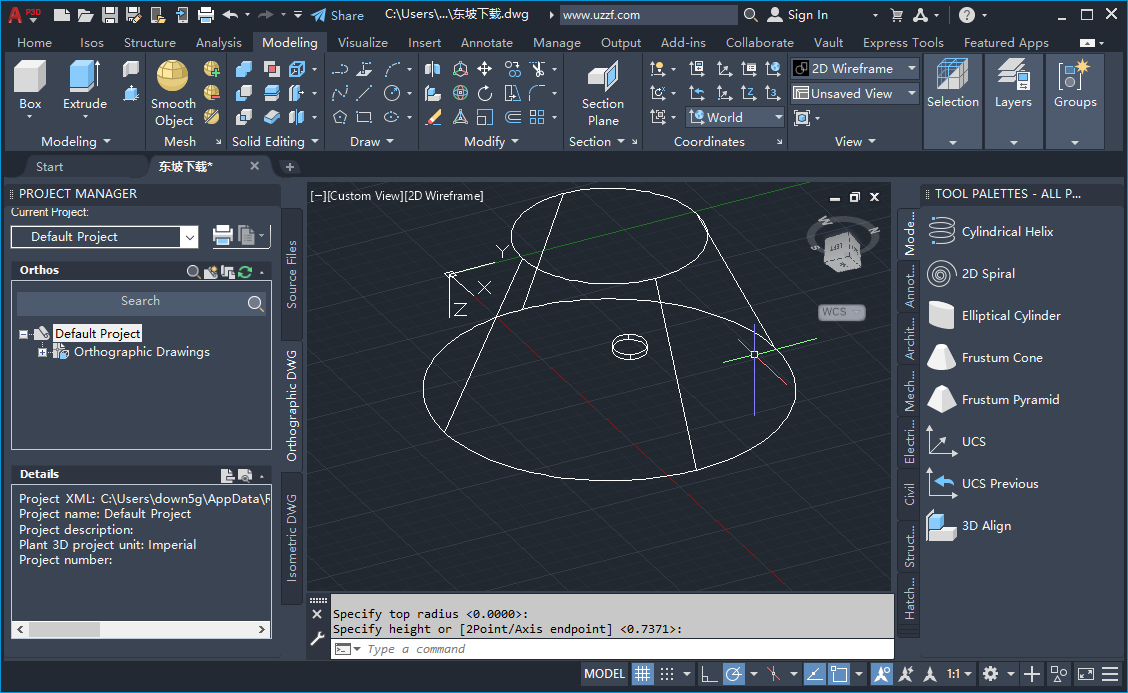
Task: Switch to the Visualize ribbon tab
Action: click(363, 42)
